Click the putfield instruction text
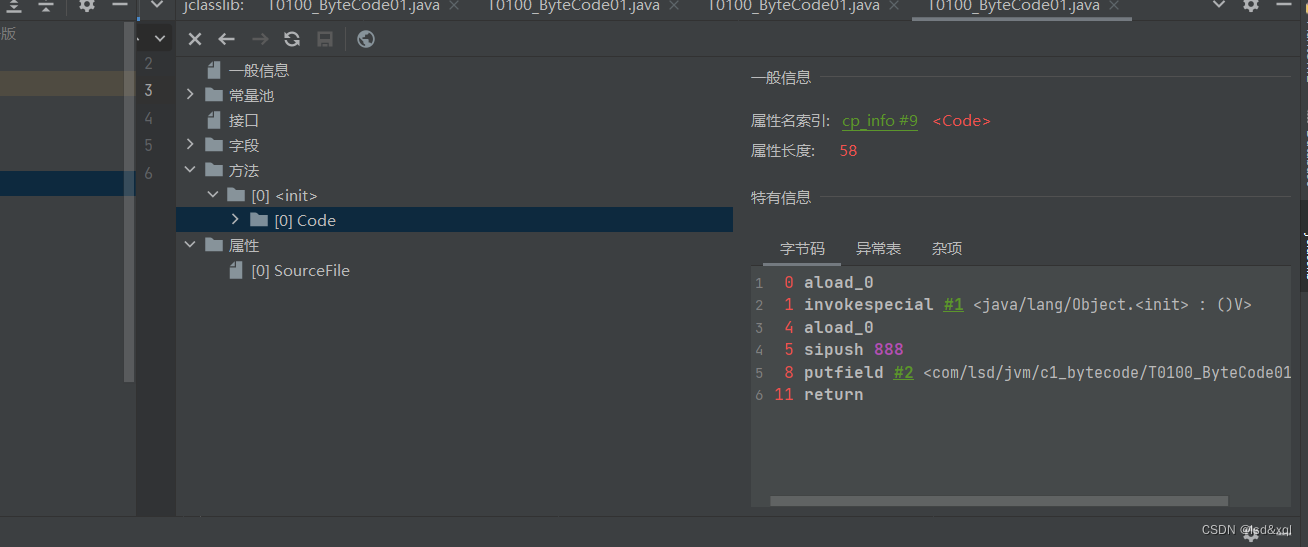The width and height of the screenshot is (1308, 547). (x=843, y=373)
